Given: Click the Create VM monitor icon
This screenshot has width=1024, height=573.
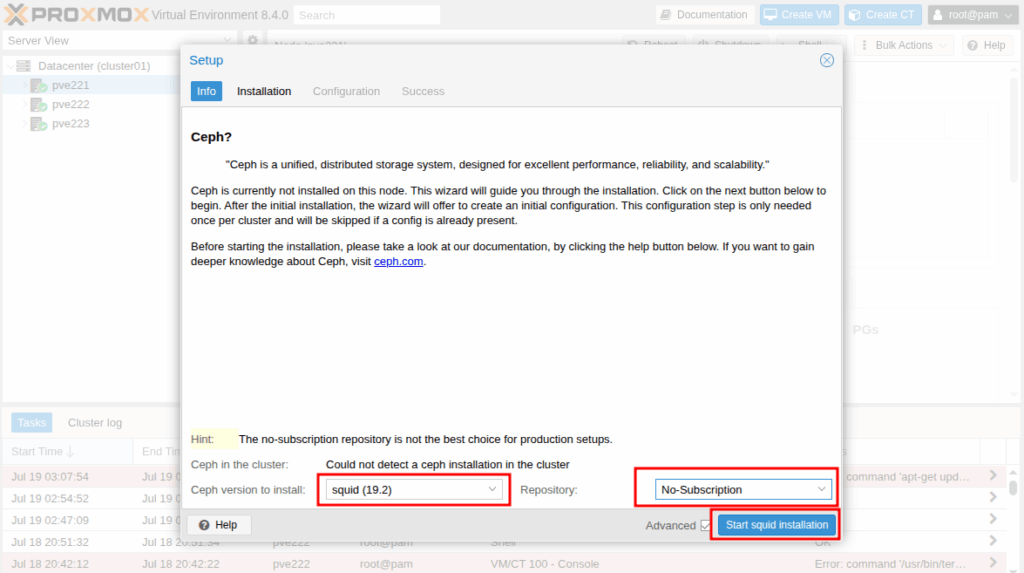Looking at the screenshot, I should pos(771,14).
